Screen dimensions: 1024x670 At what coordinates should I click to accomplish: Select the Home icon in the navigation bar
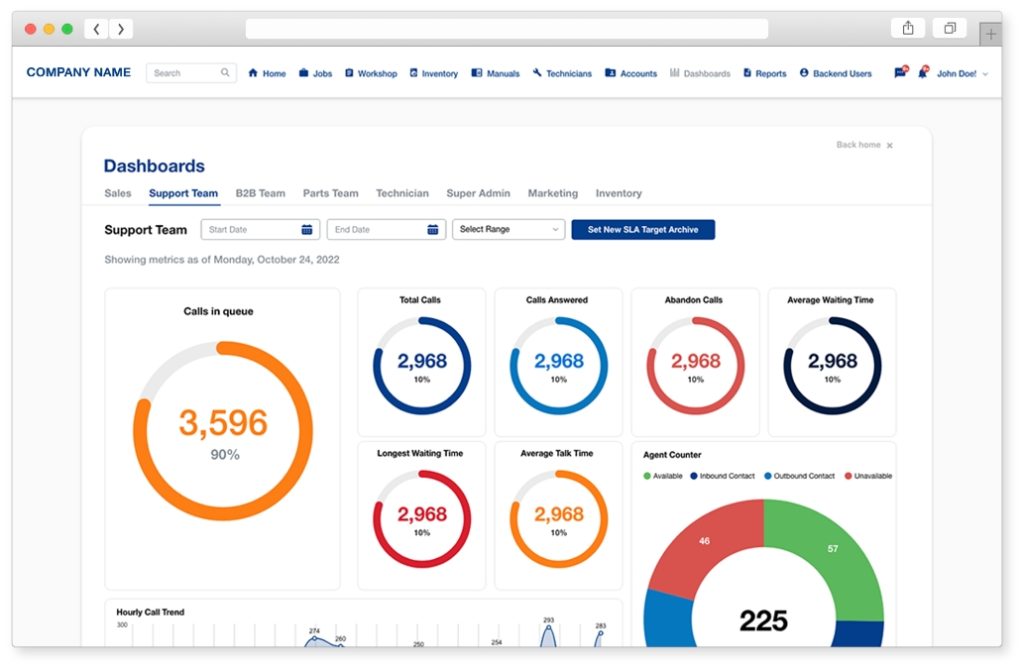(x=255, y=73)
